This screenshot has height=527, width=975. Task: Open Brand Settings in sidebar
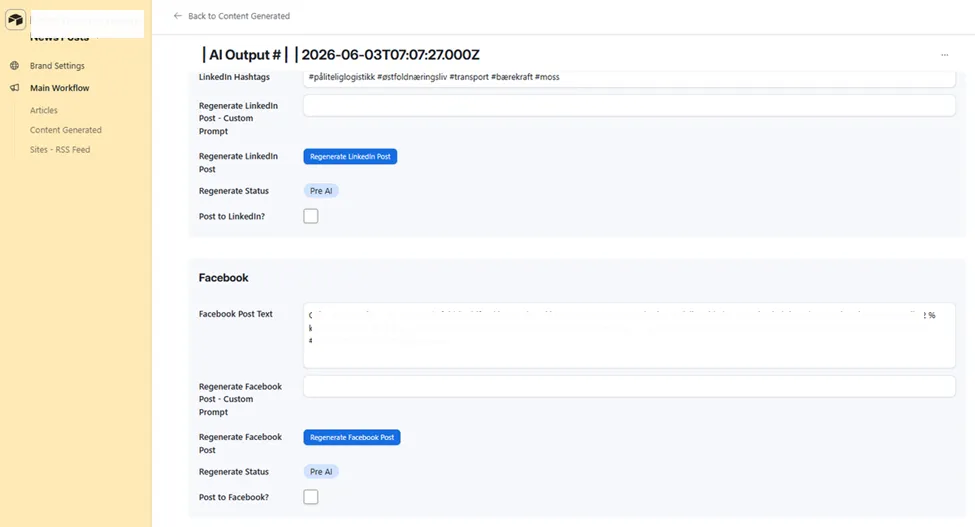pos(57,65)
